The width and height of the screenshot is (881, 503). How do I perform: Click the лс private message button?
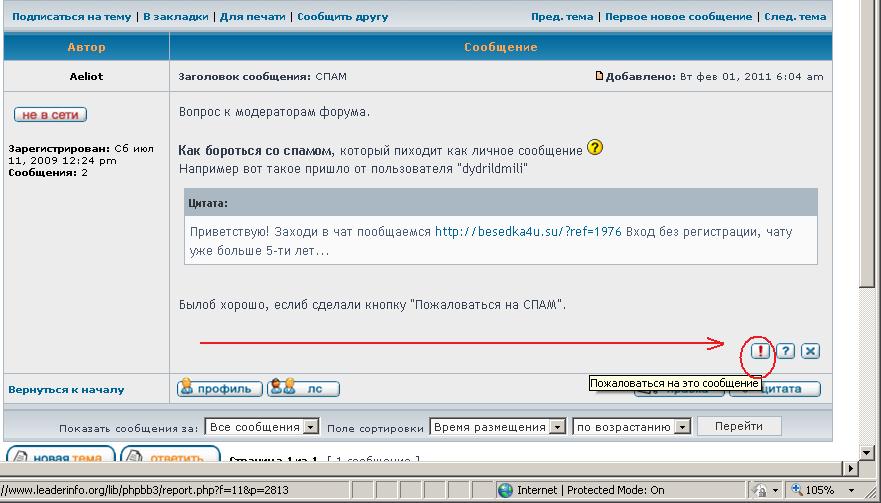coord(303,388)
